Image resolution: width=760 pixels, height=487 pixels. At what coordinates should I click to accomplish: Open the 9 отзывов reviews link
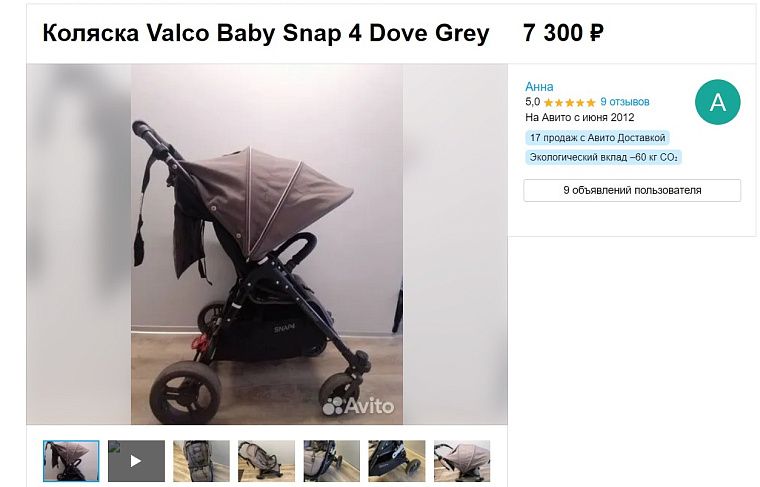pos(624,102)
